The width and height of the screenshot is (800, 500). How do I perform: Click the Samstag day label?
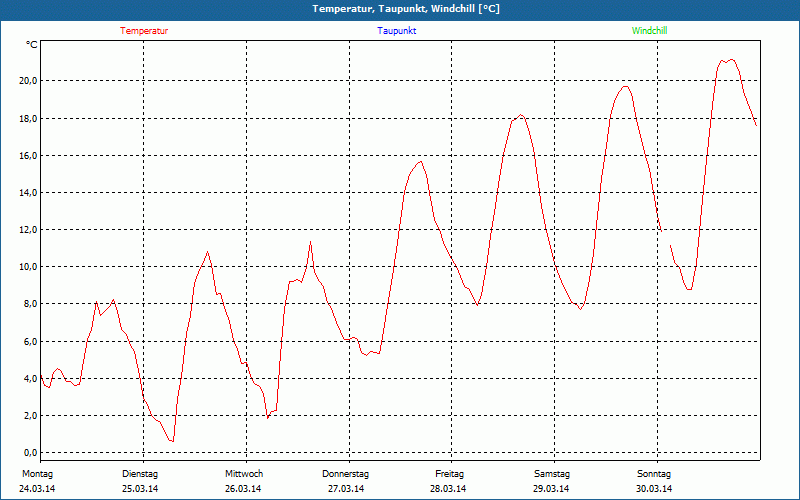coord(552,474)
